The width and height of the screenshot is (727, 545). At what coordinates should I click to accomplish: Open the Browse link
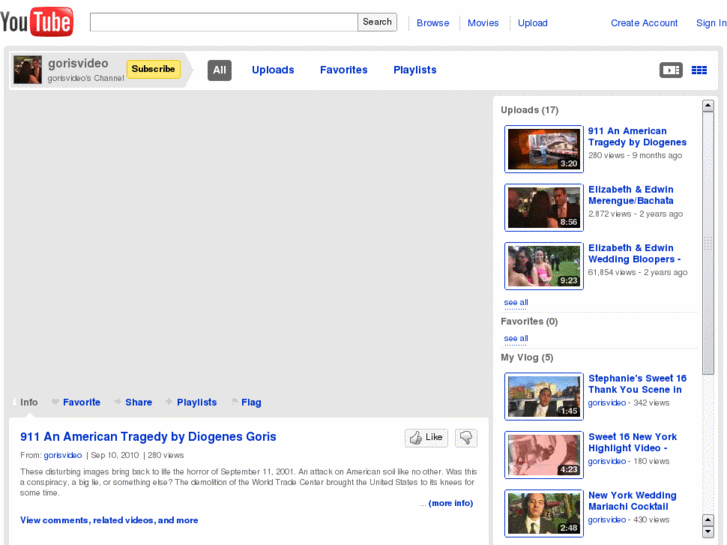click(433, 23)
